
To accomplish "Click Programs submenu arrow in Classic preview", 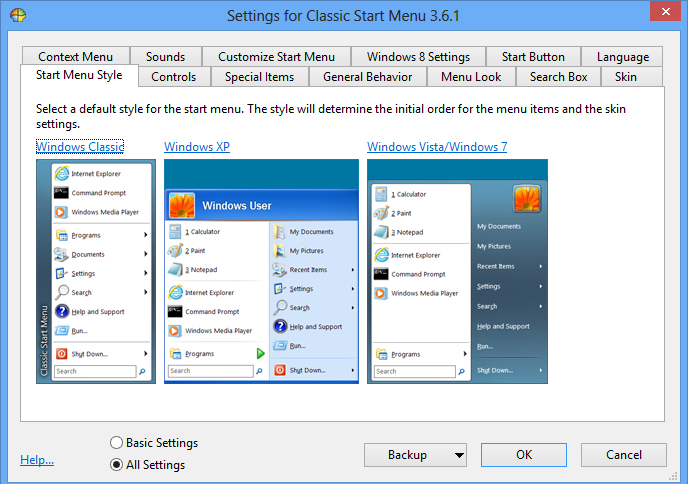I will tap(145, 235).
